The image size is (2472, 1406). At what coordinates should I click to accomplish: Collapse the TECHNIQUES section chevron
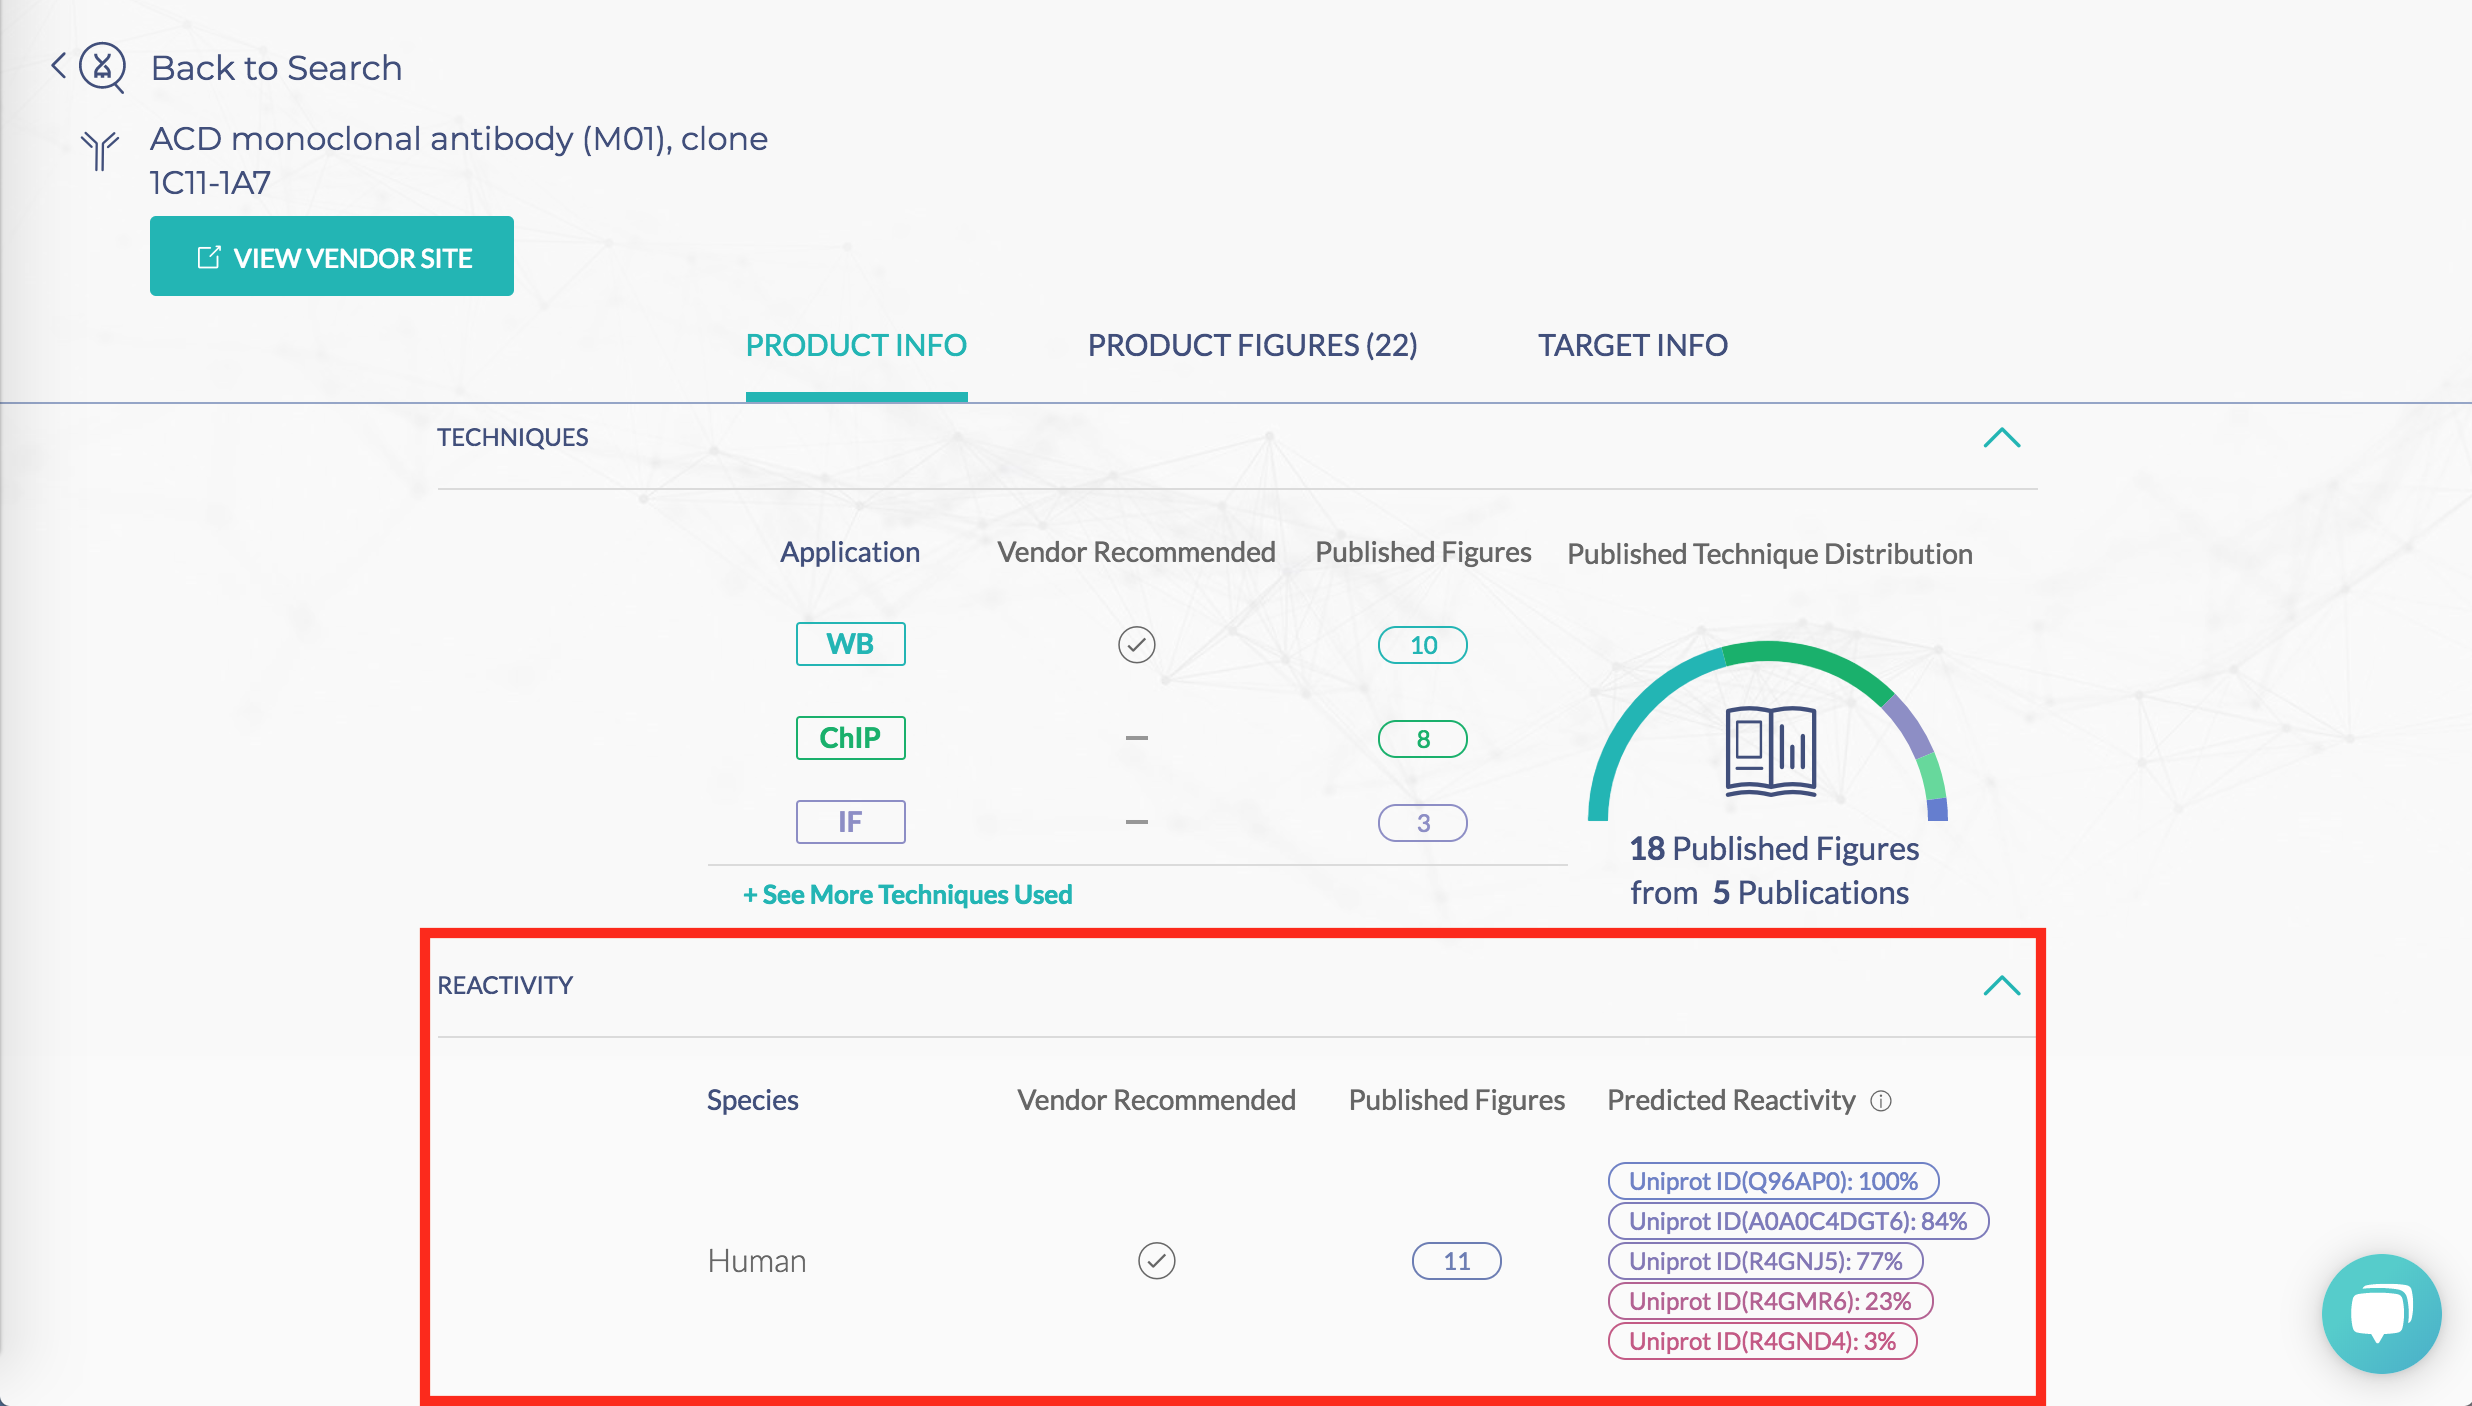[2002, 438]
